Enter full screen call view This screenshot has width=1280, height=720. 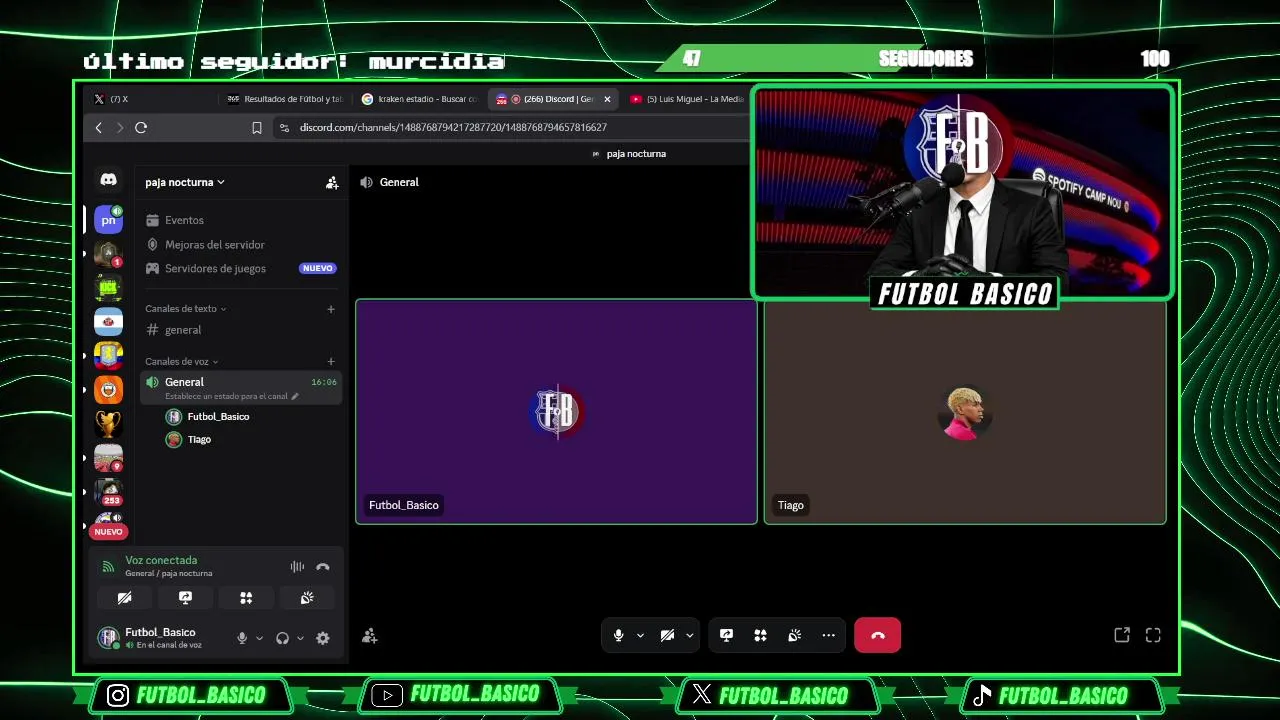tap(1153, 636)
